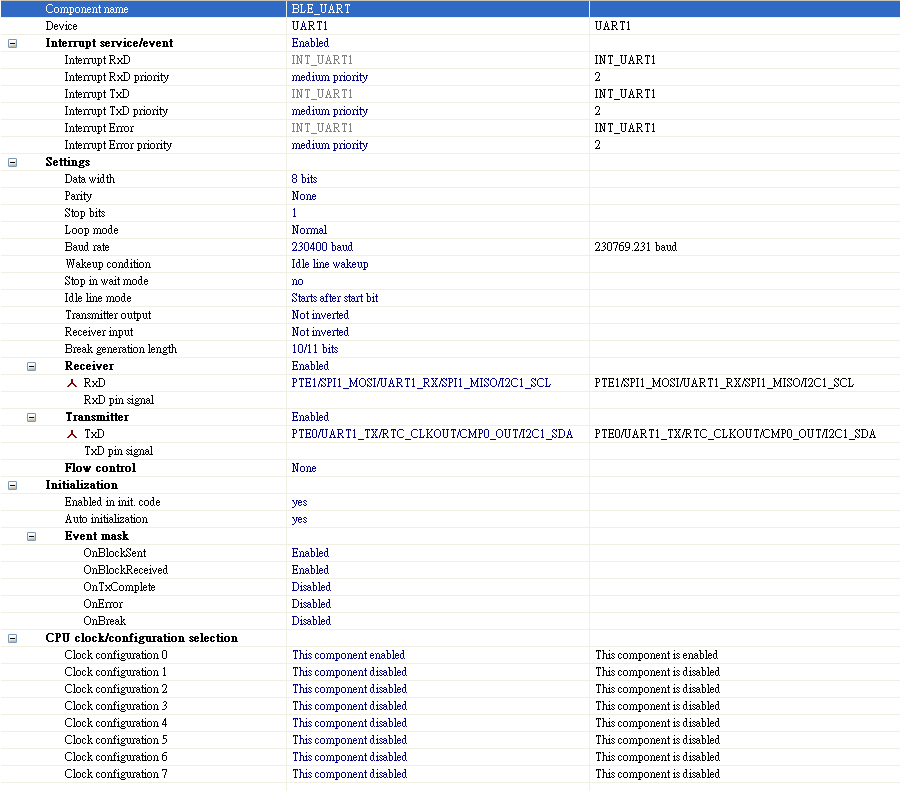Image resolution: width=900 pixels, height=791 pixels.
Task: Toggle OnError event Disabled value
Action: (x=311, y=604)
